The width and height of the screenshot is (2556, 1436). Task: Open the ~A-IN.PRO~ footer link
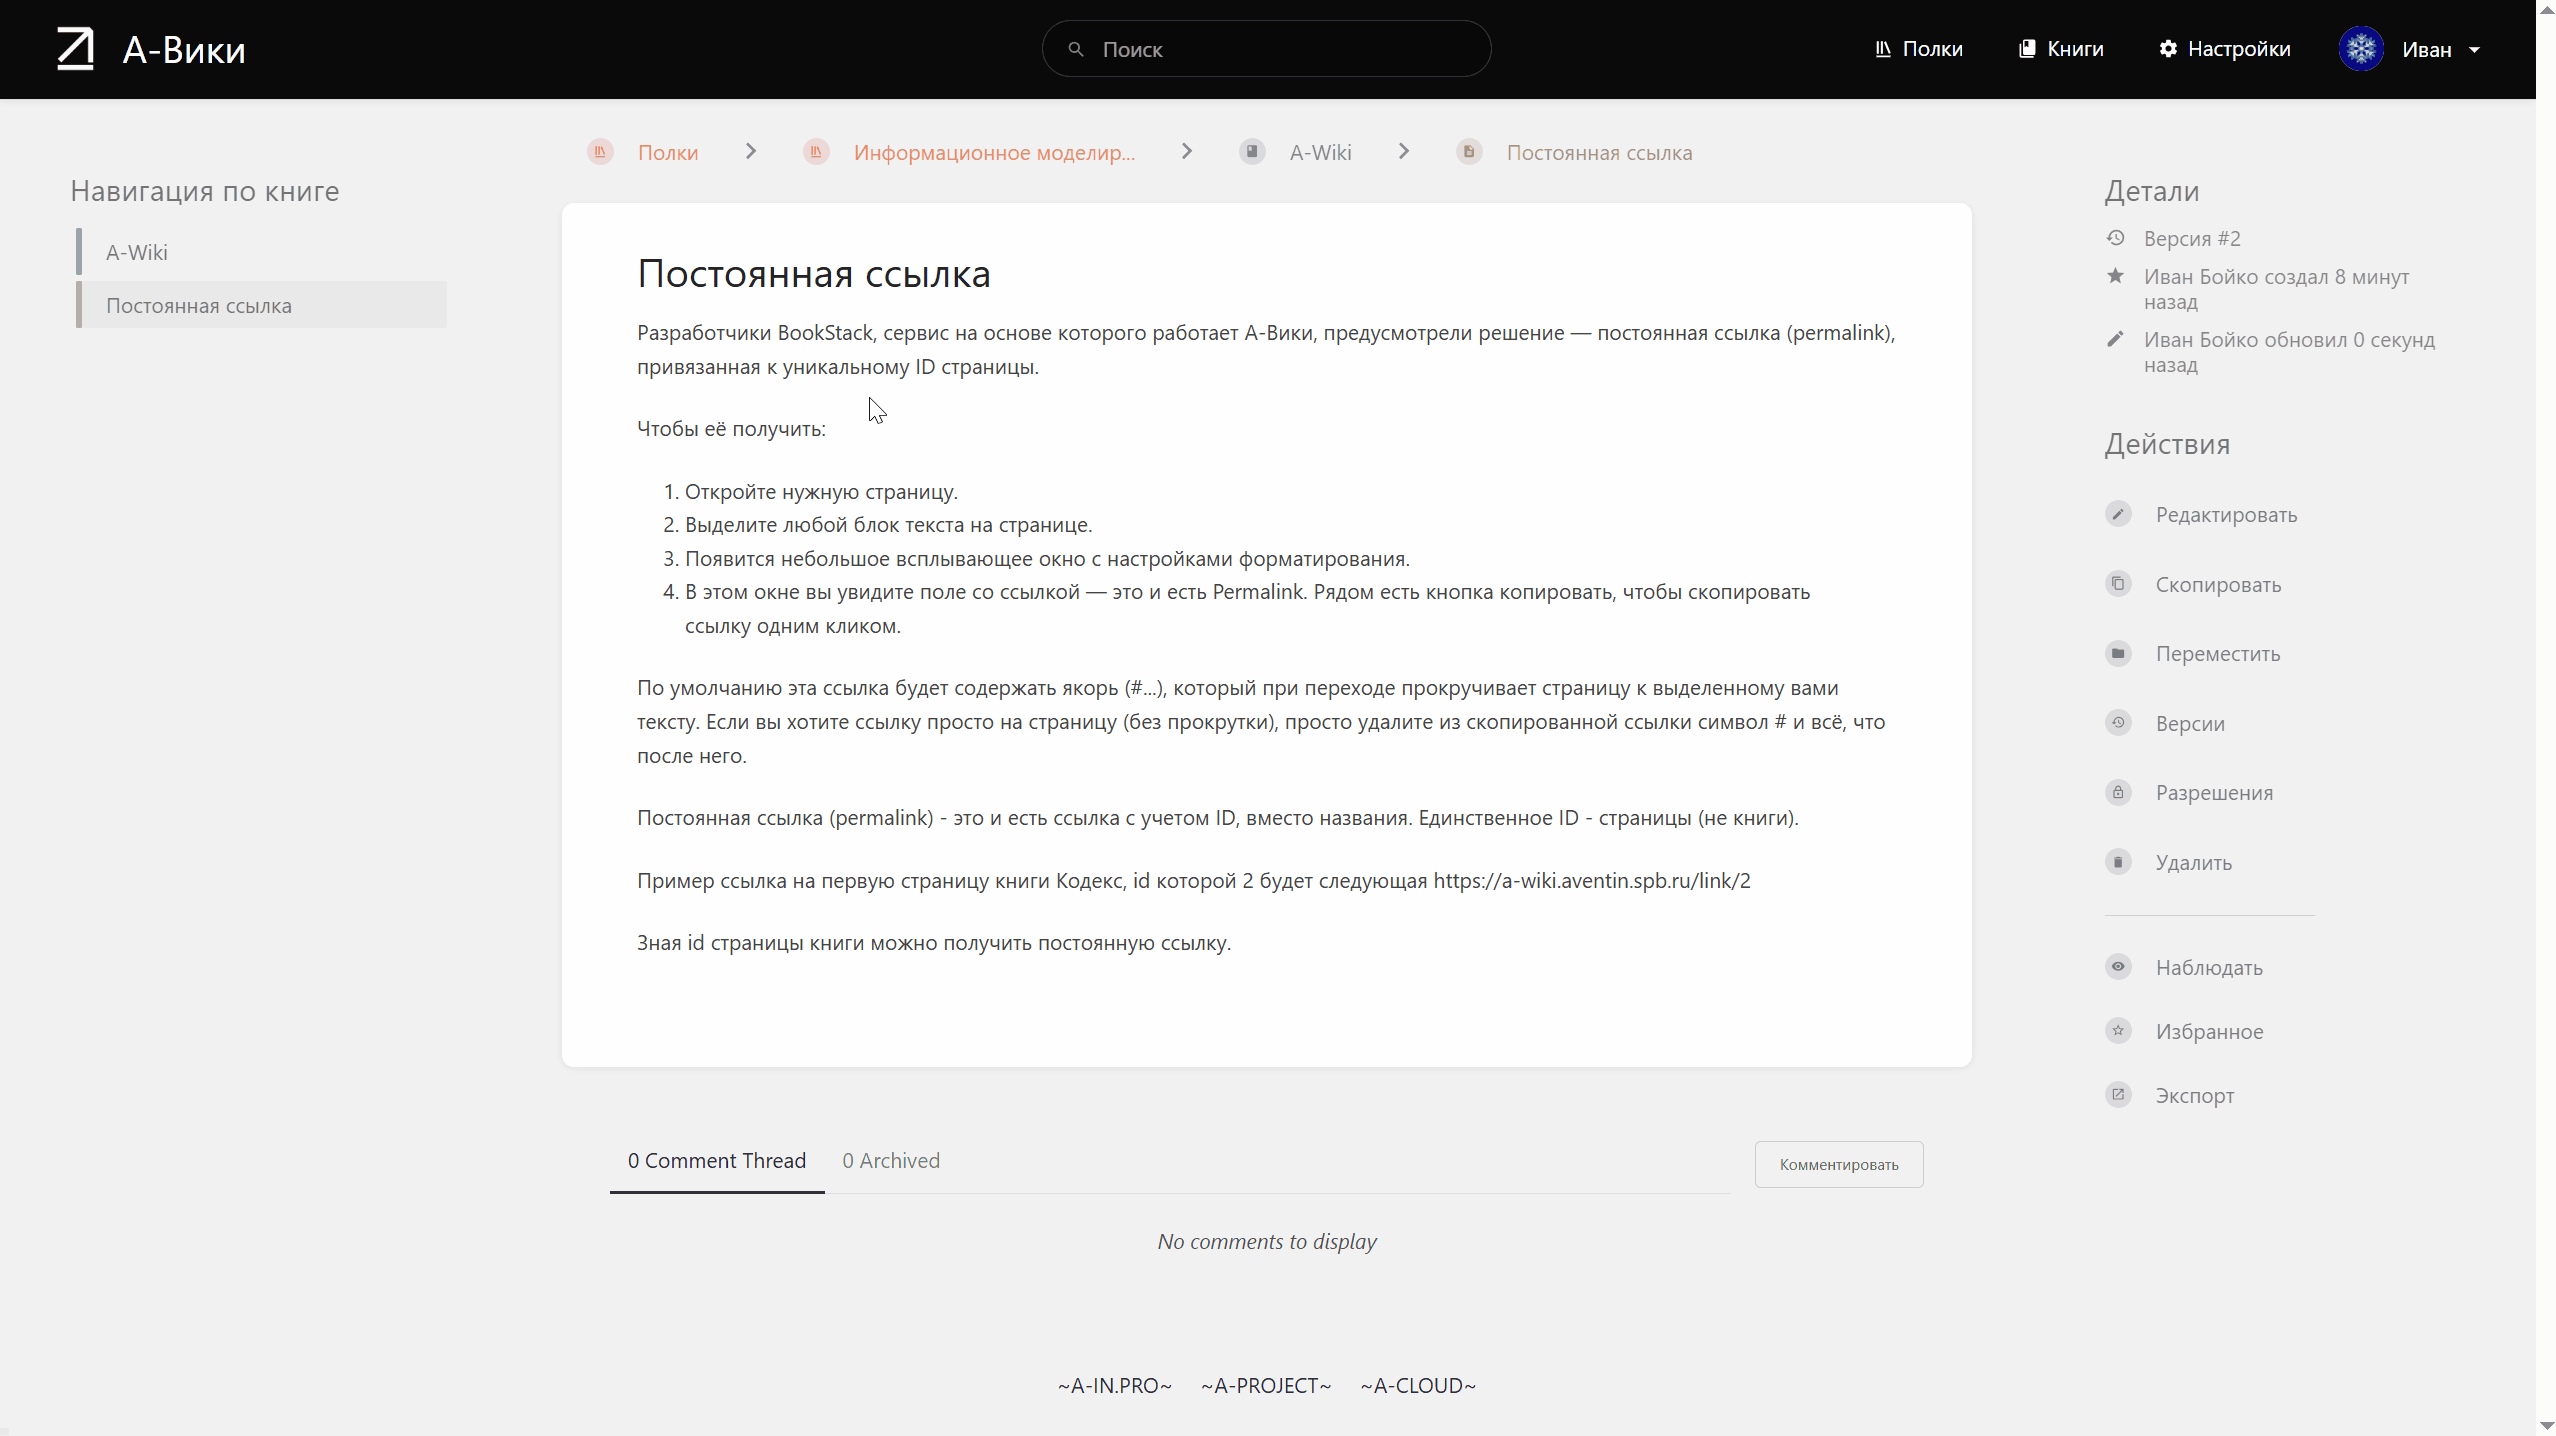pyautogui.click(x=1115, y=1386)
